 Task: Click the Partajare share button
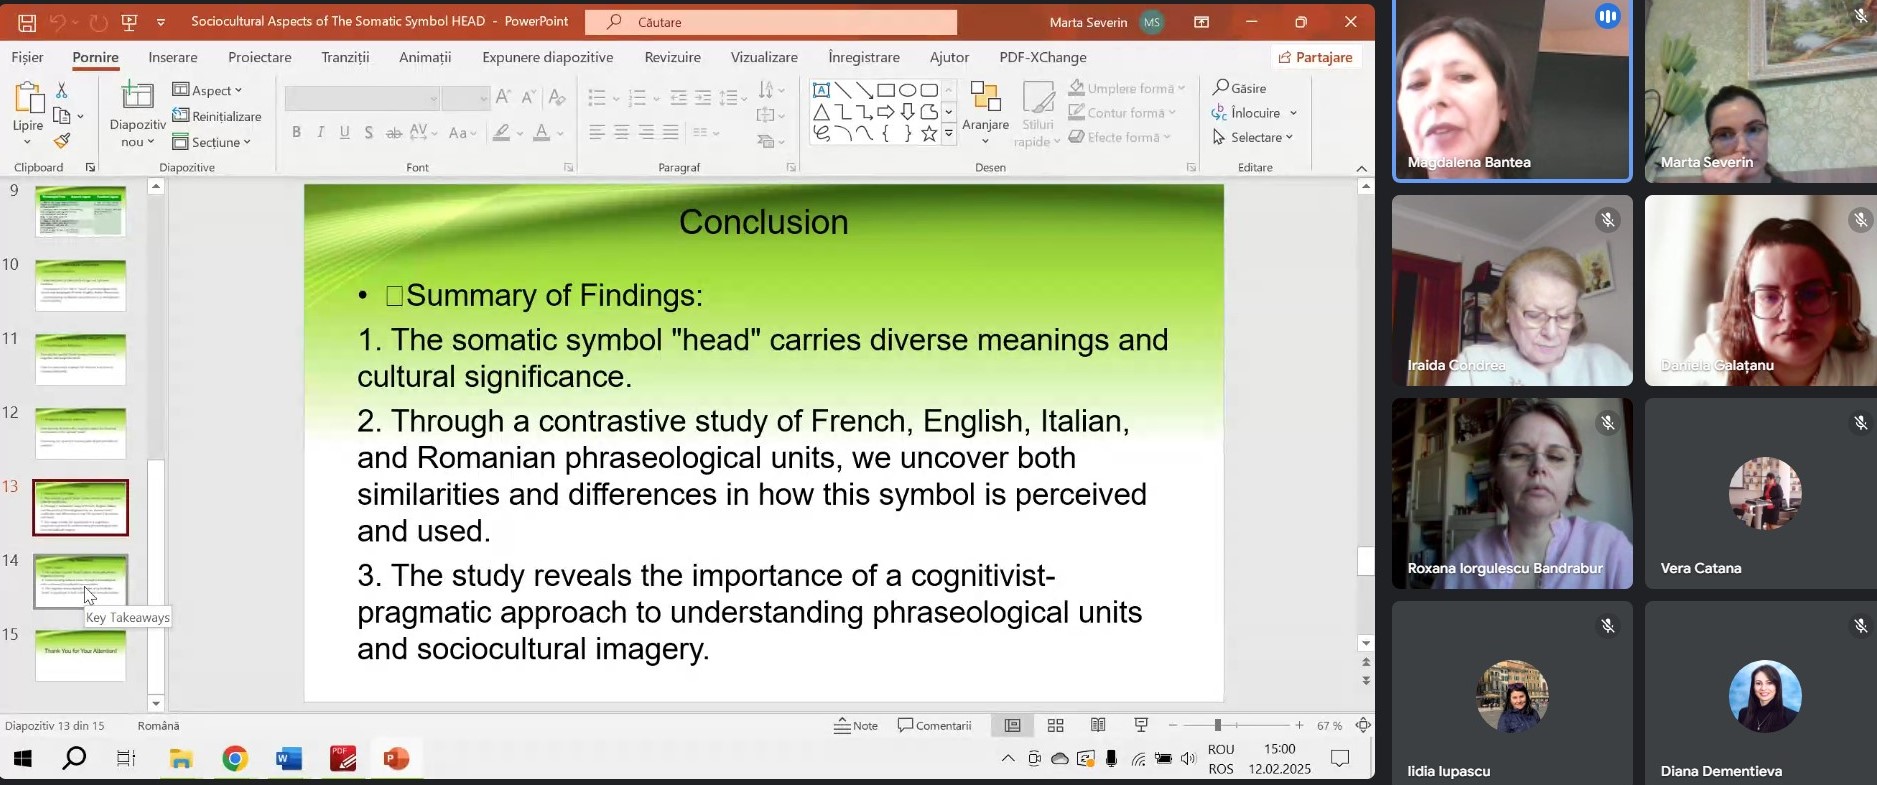pyautogui.click(x=1315, y=57)
